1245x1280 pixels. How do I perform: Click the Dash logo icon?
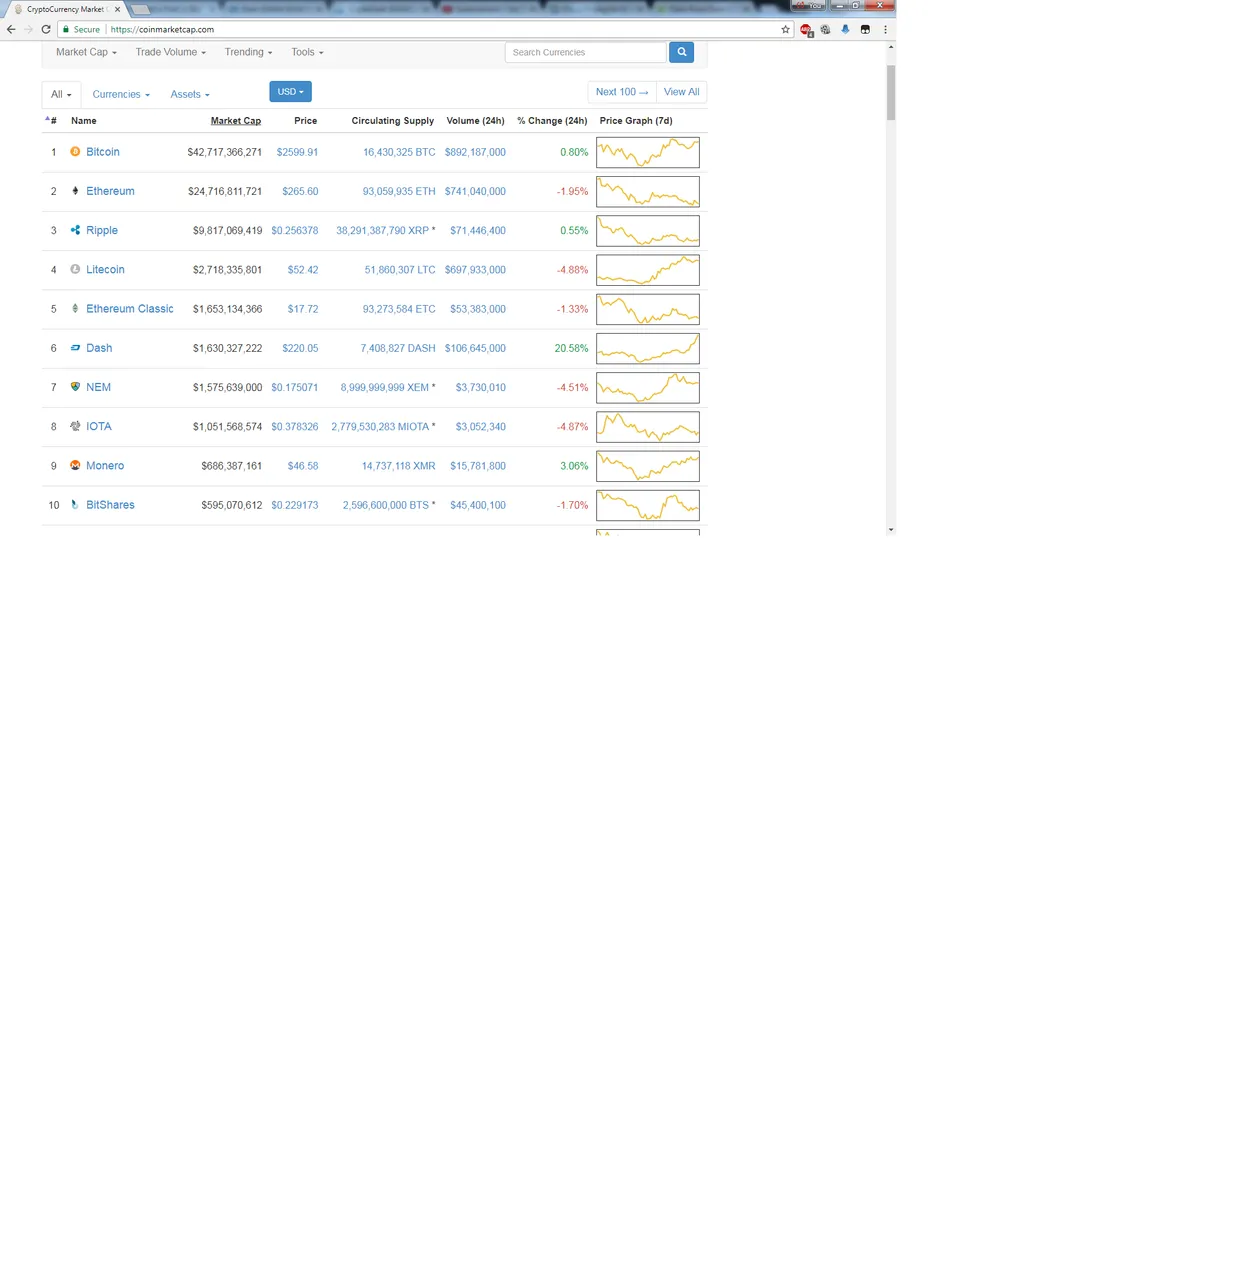click(x=75, y=348)
